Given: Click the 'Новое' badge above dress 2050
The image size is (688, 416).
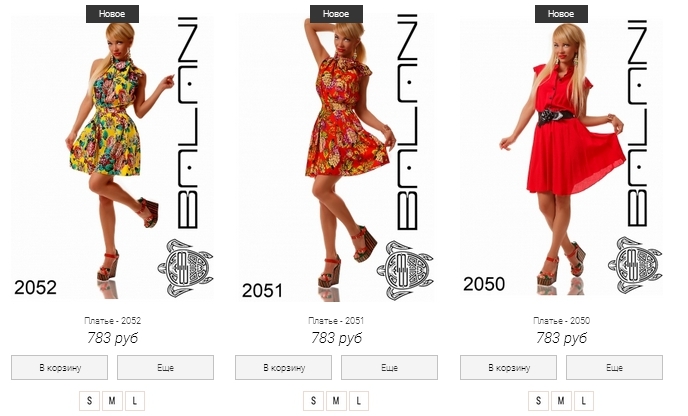Looking at the screenshot, I should [561, 14].
